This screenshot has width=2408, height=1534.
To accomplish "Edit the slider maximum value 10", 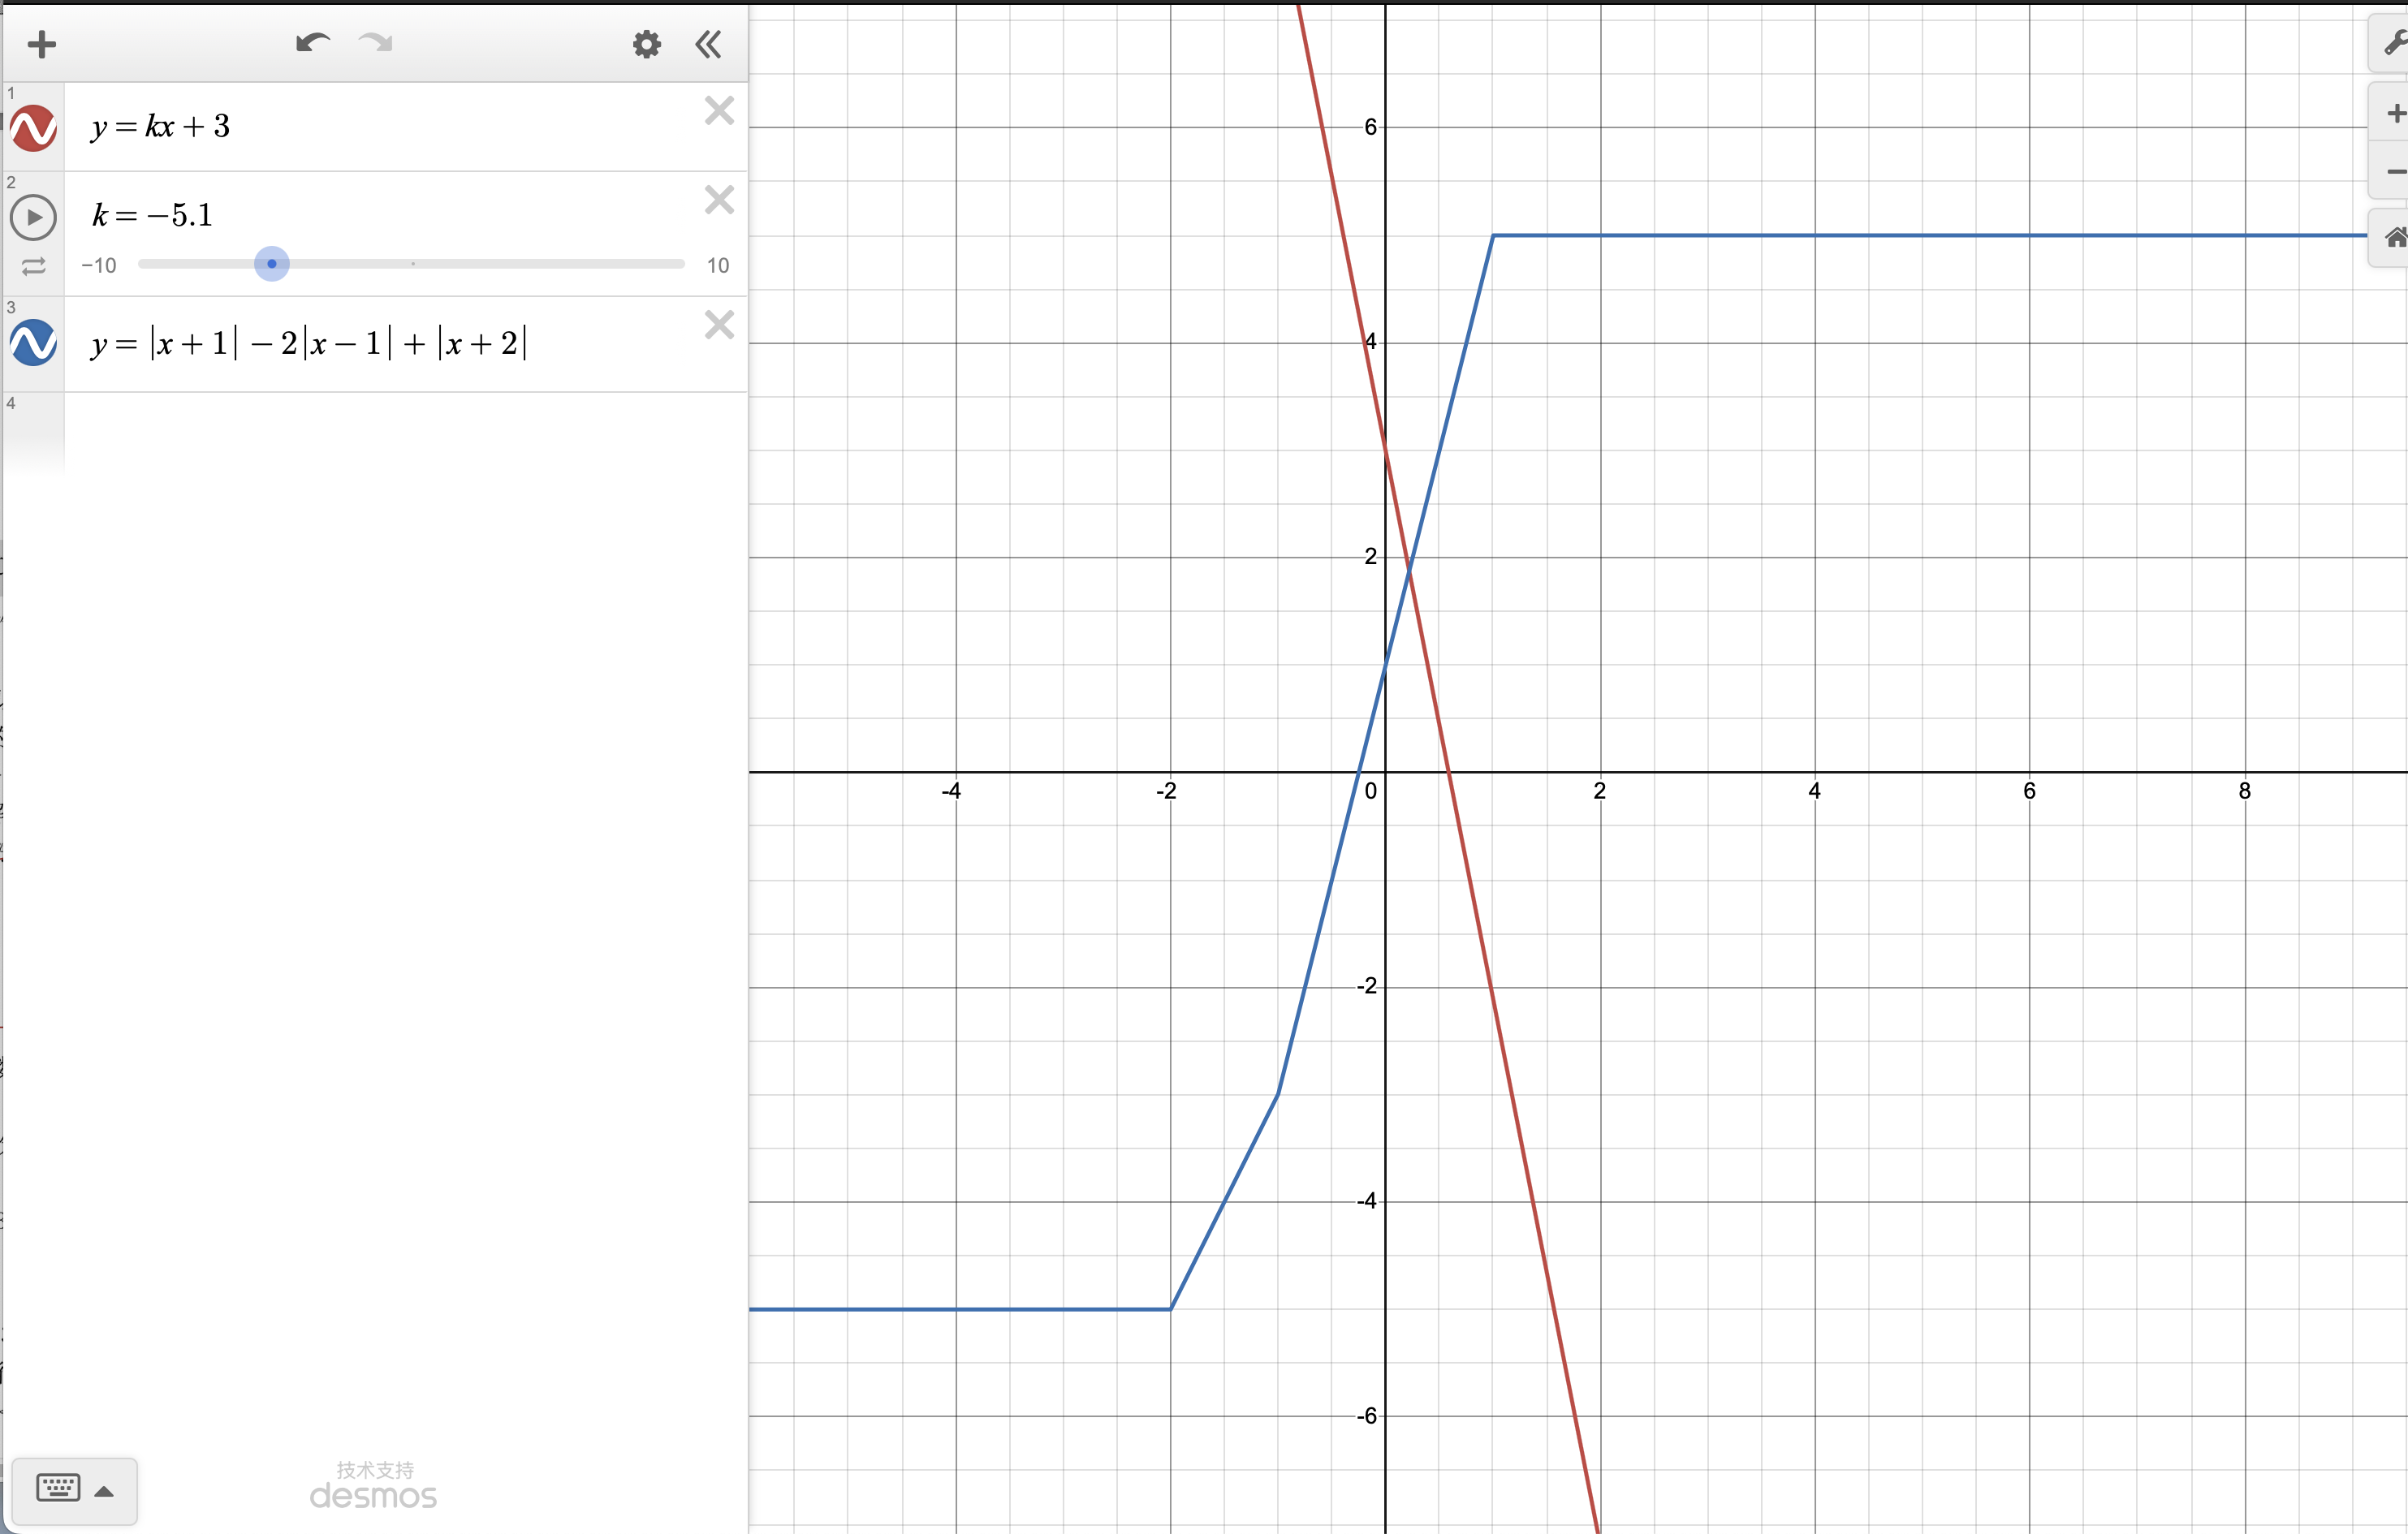I will tap(717, 266).
